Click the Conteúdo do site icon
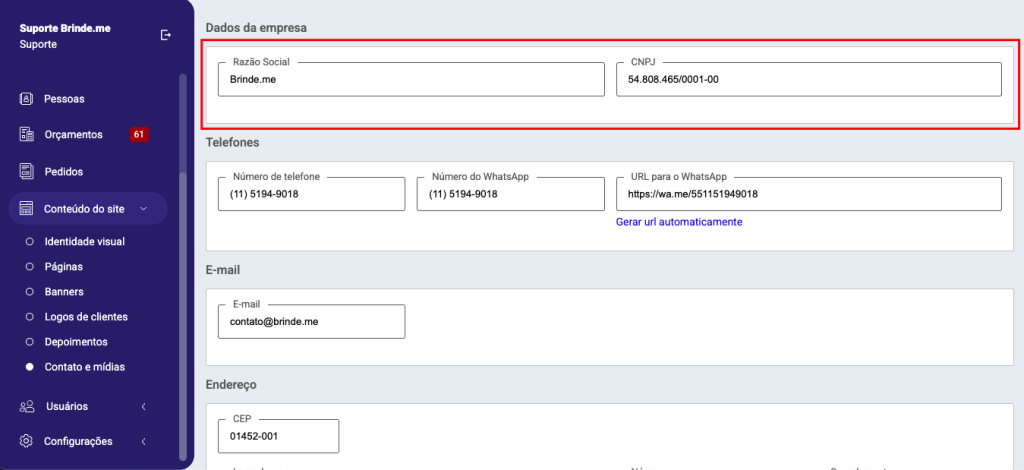This screenshot has height=470, width=1024. coord(27,208)
